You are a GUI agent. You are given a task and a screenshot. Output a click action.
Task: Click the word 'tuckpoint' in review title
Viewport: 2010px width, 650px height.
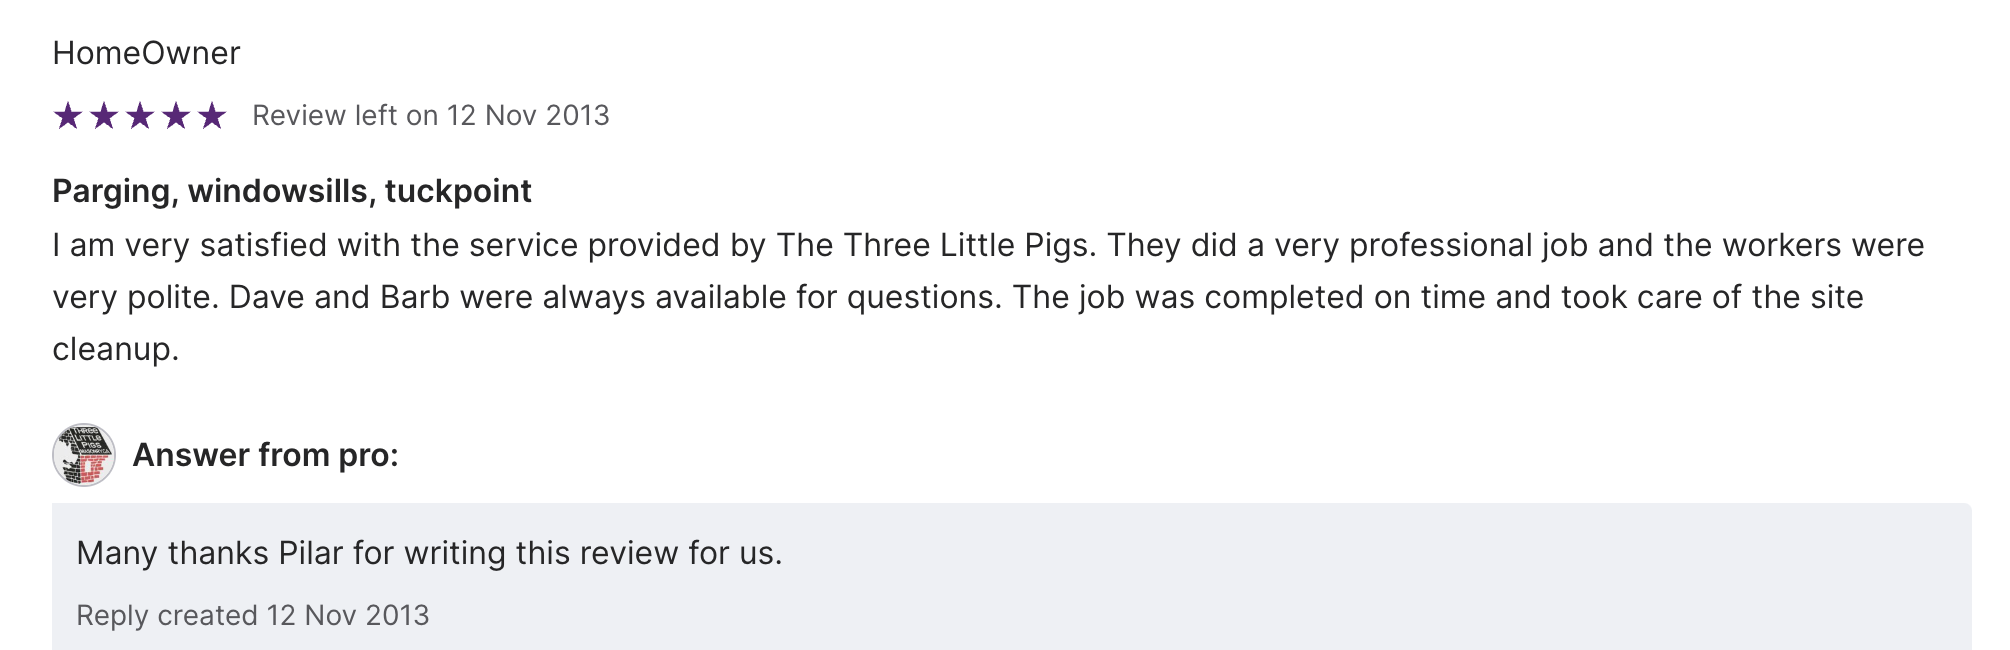click(458, 191)
